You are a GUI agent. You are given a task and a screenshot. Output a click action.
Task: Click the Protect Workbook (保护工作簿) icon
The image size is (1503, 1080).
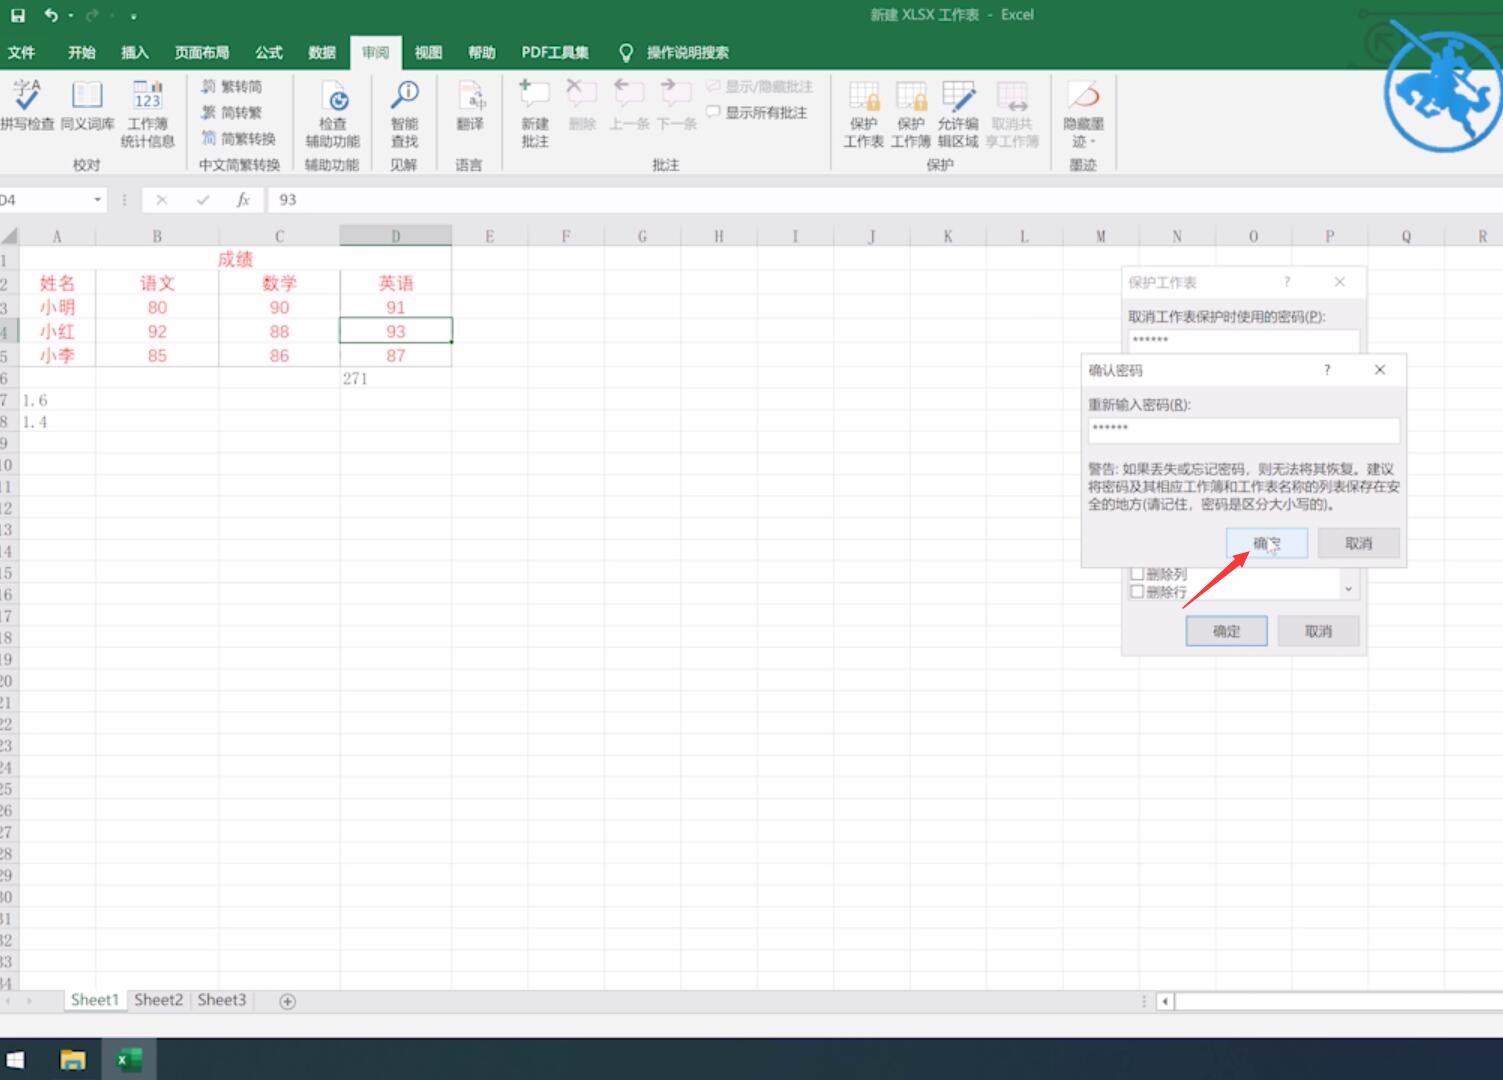[x=910, y=113]
